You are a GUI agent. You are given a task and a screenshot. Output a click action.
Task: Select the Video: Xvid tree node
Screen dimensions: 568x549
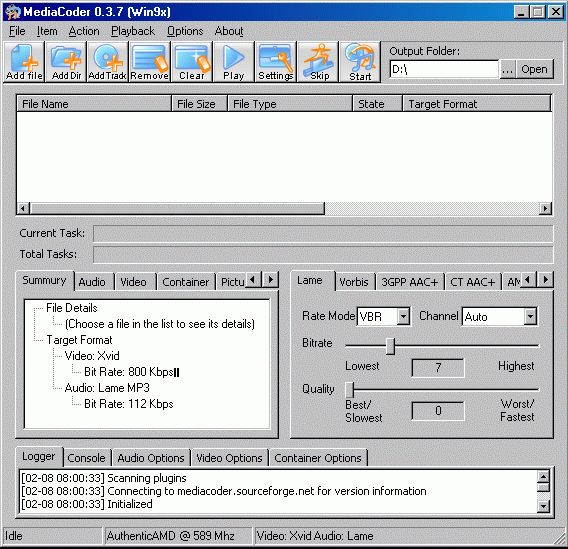coord(92,356)
